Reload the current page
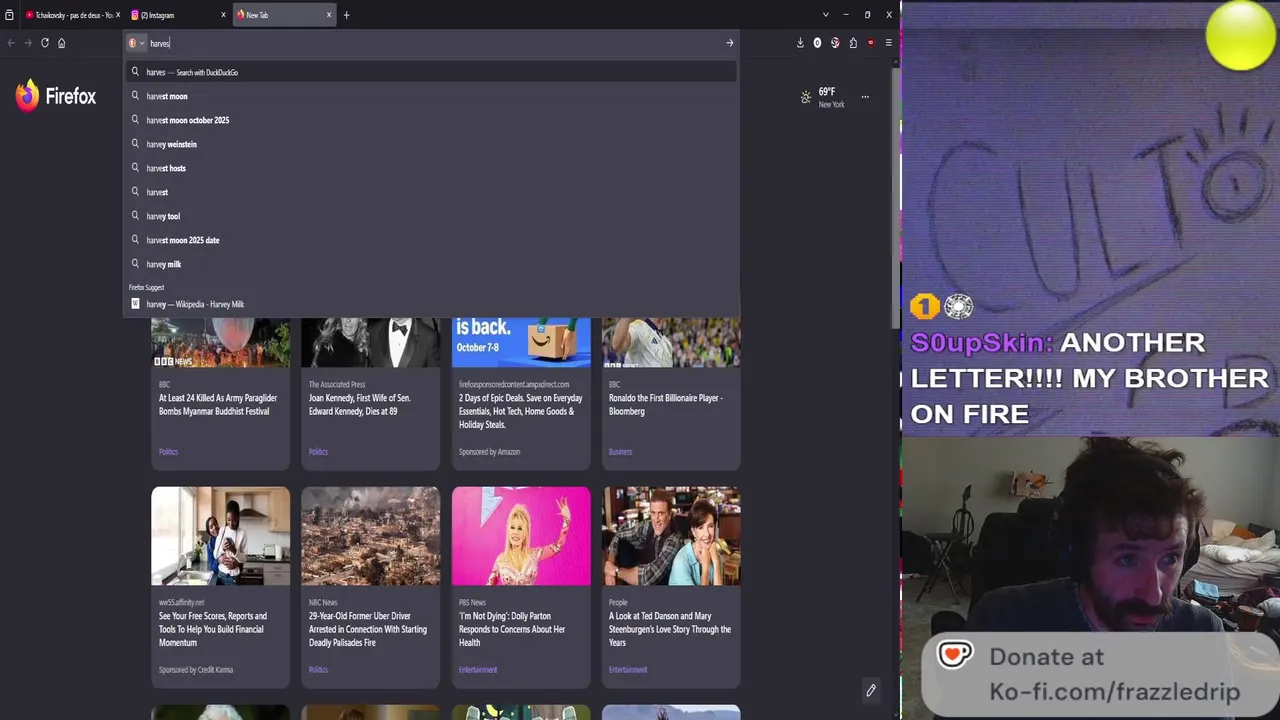This screenshot has width=1280, height=720. click(45, 43)
